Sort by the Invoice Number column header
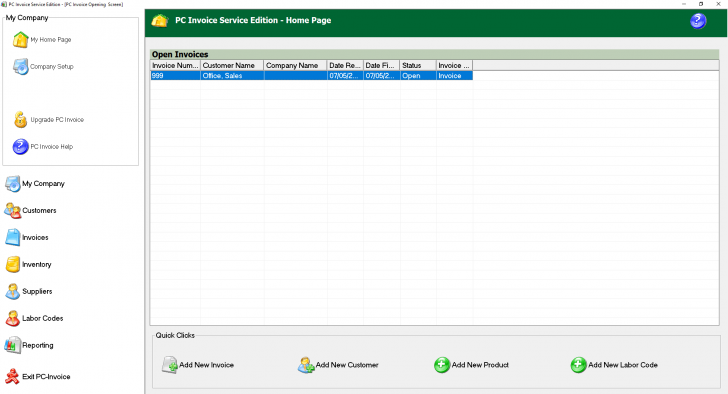Image resolution: width=728 pixels, height=394 pixels. tap(176, 65)
